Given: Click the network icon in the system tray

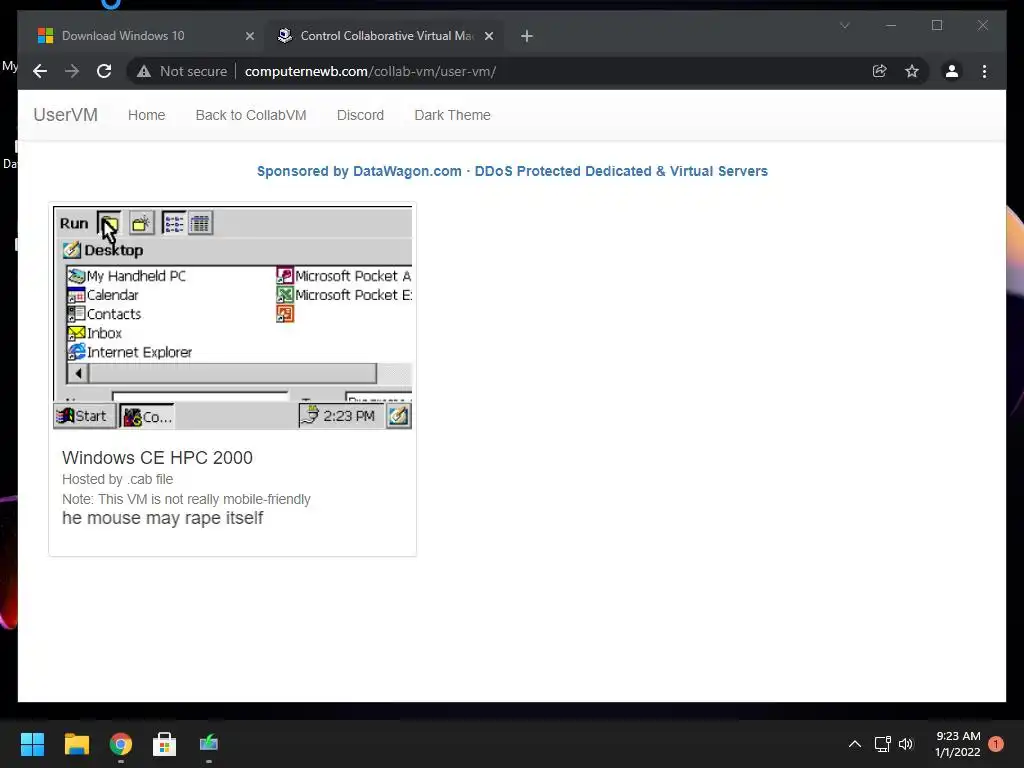Looking at the screenshot, I should 882,744.
